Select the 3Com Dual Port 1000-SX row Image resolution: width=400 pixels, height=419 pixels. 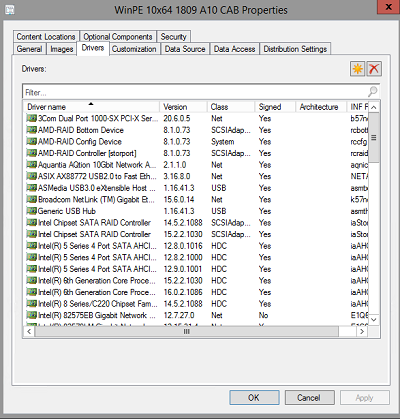pos(197,118)
